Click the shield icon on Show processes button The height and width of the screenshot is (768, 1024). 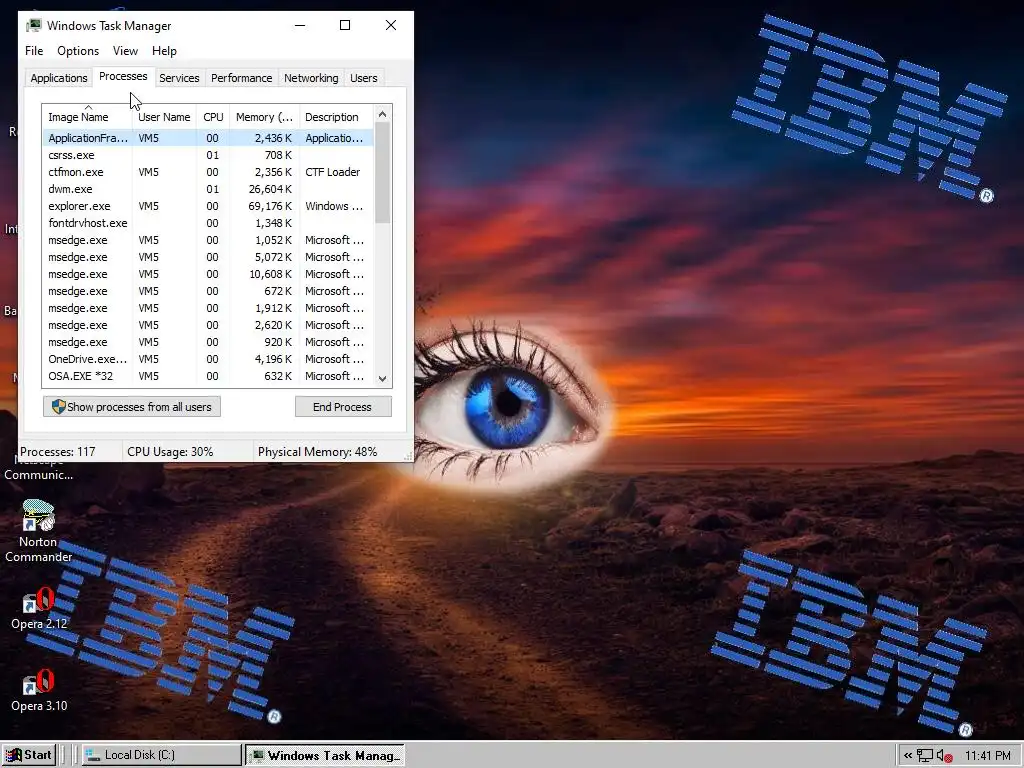[59, 407]
